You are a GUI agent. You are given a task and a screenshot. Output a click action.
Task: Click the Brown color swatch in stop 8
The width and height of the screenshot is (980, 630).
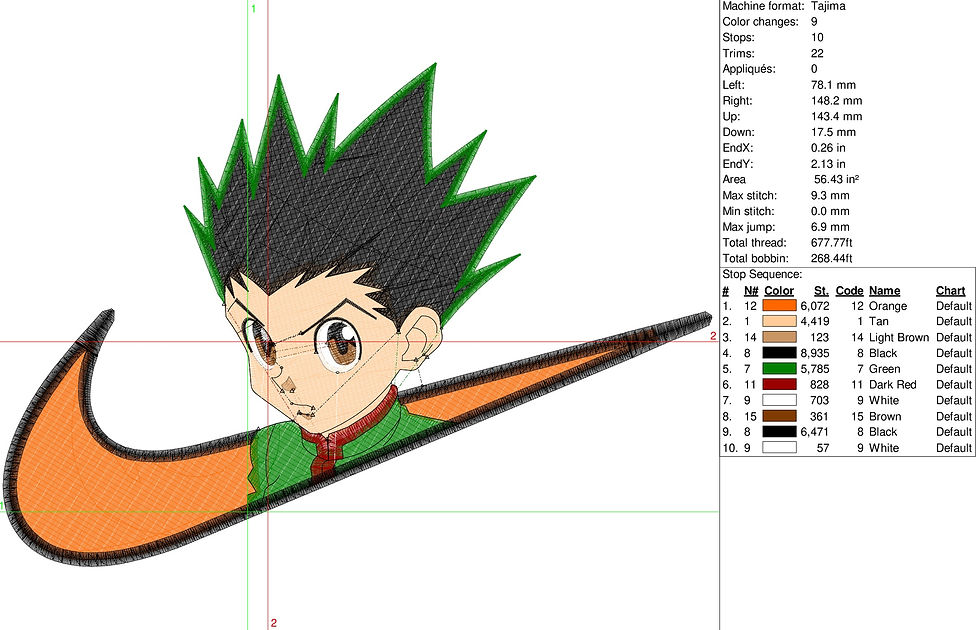779,416
